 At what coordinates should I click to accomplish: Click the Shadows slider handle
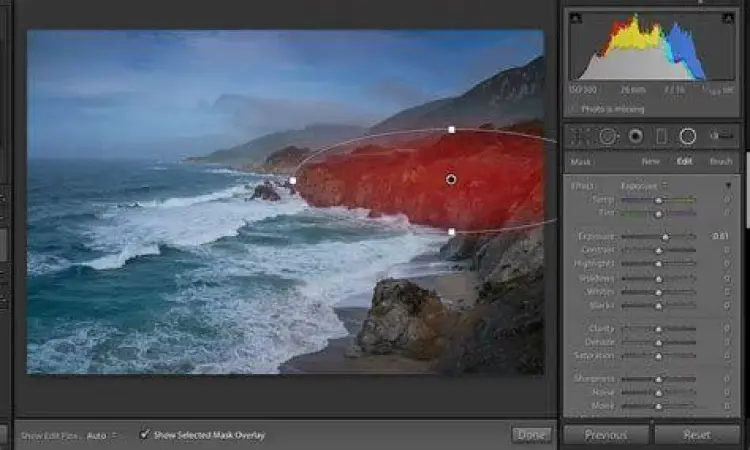click(x=659, y=278)
